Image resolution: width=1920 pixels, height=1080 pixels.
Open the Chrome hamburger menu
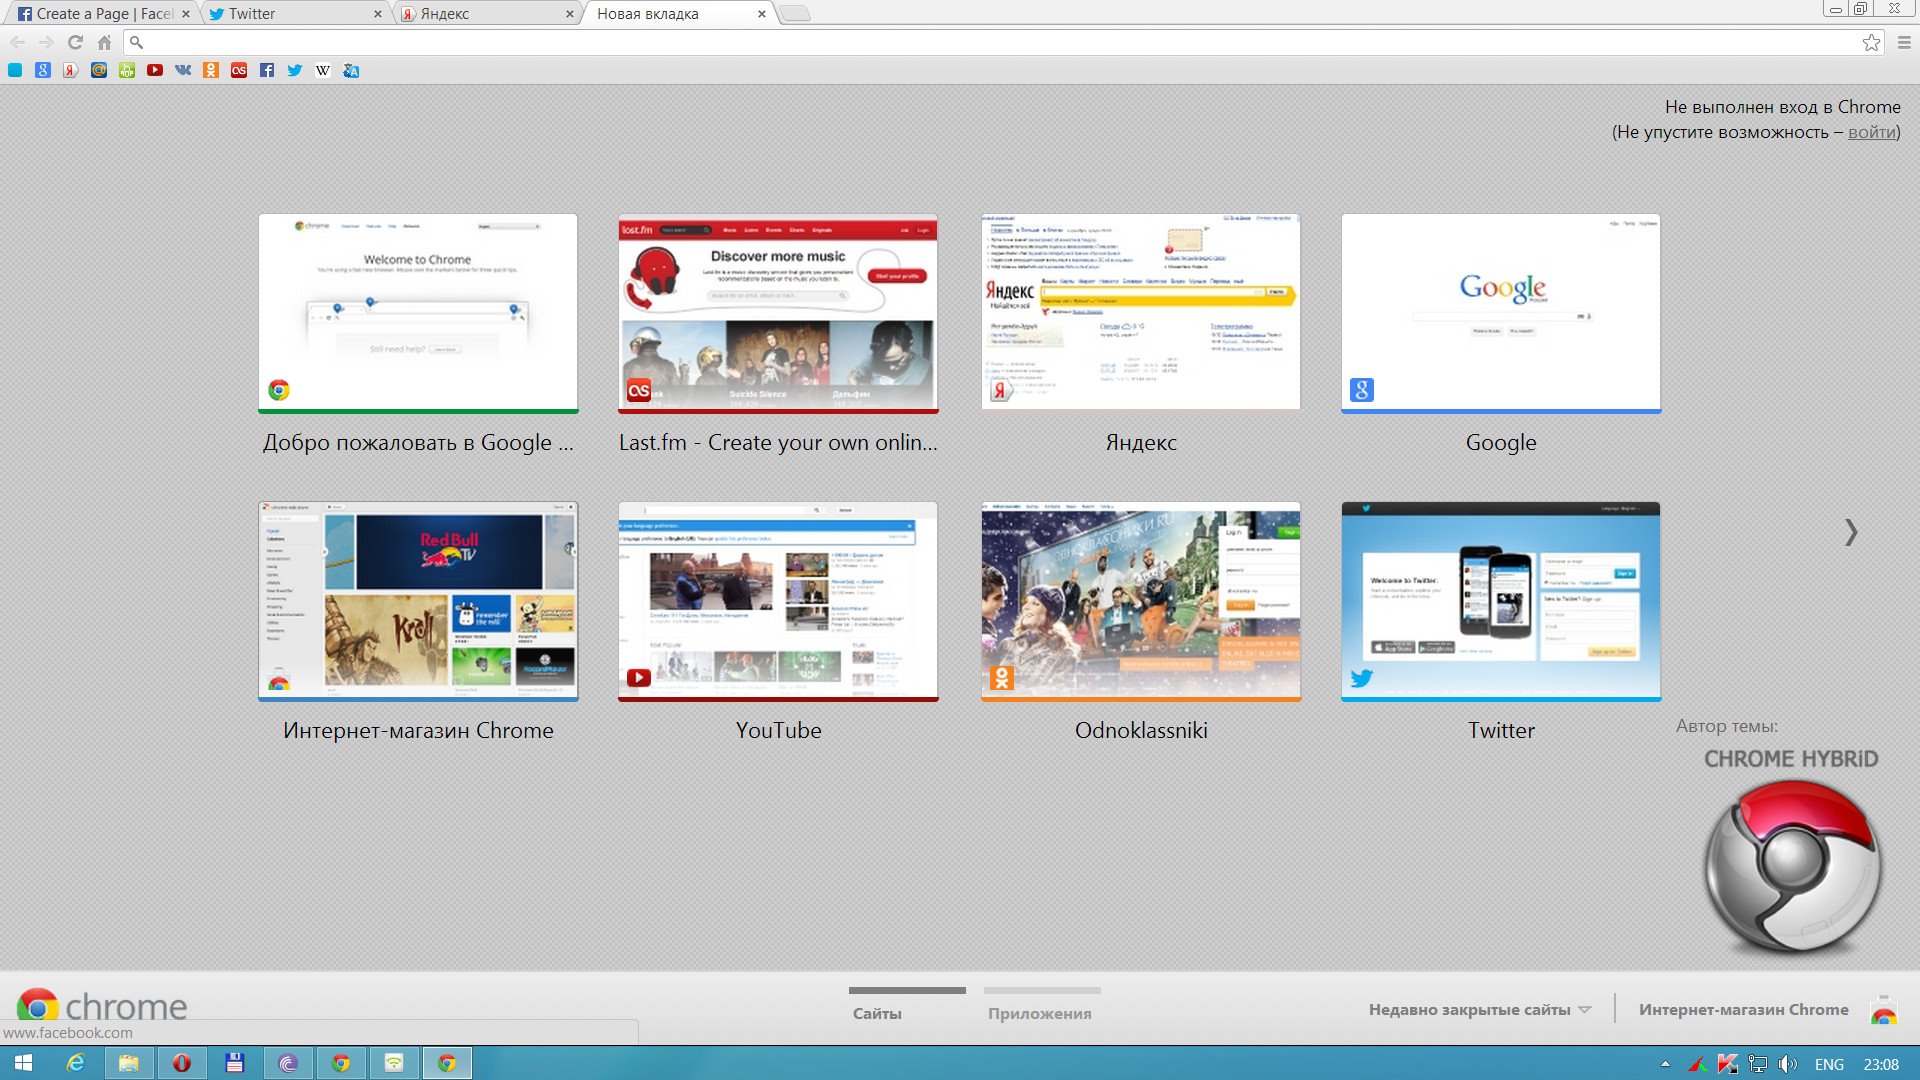pyautogui.click(x=1904, y=42)
